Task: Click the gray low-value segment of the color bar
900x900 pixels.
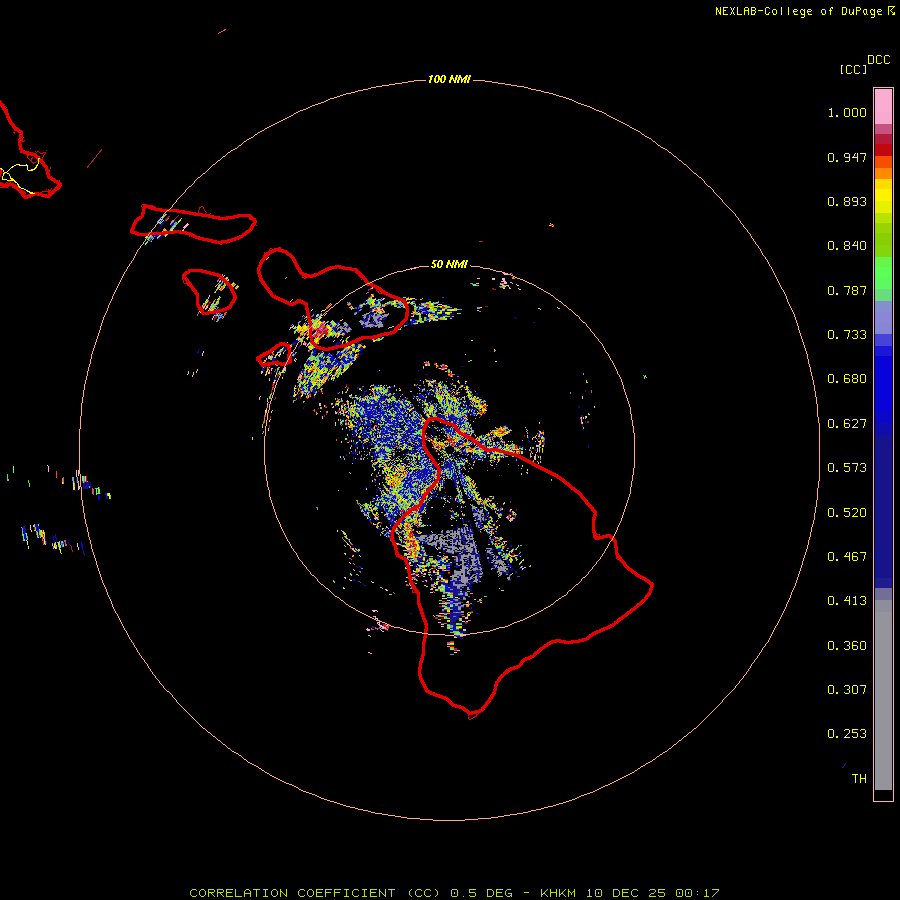Action: coord(883,695)
